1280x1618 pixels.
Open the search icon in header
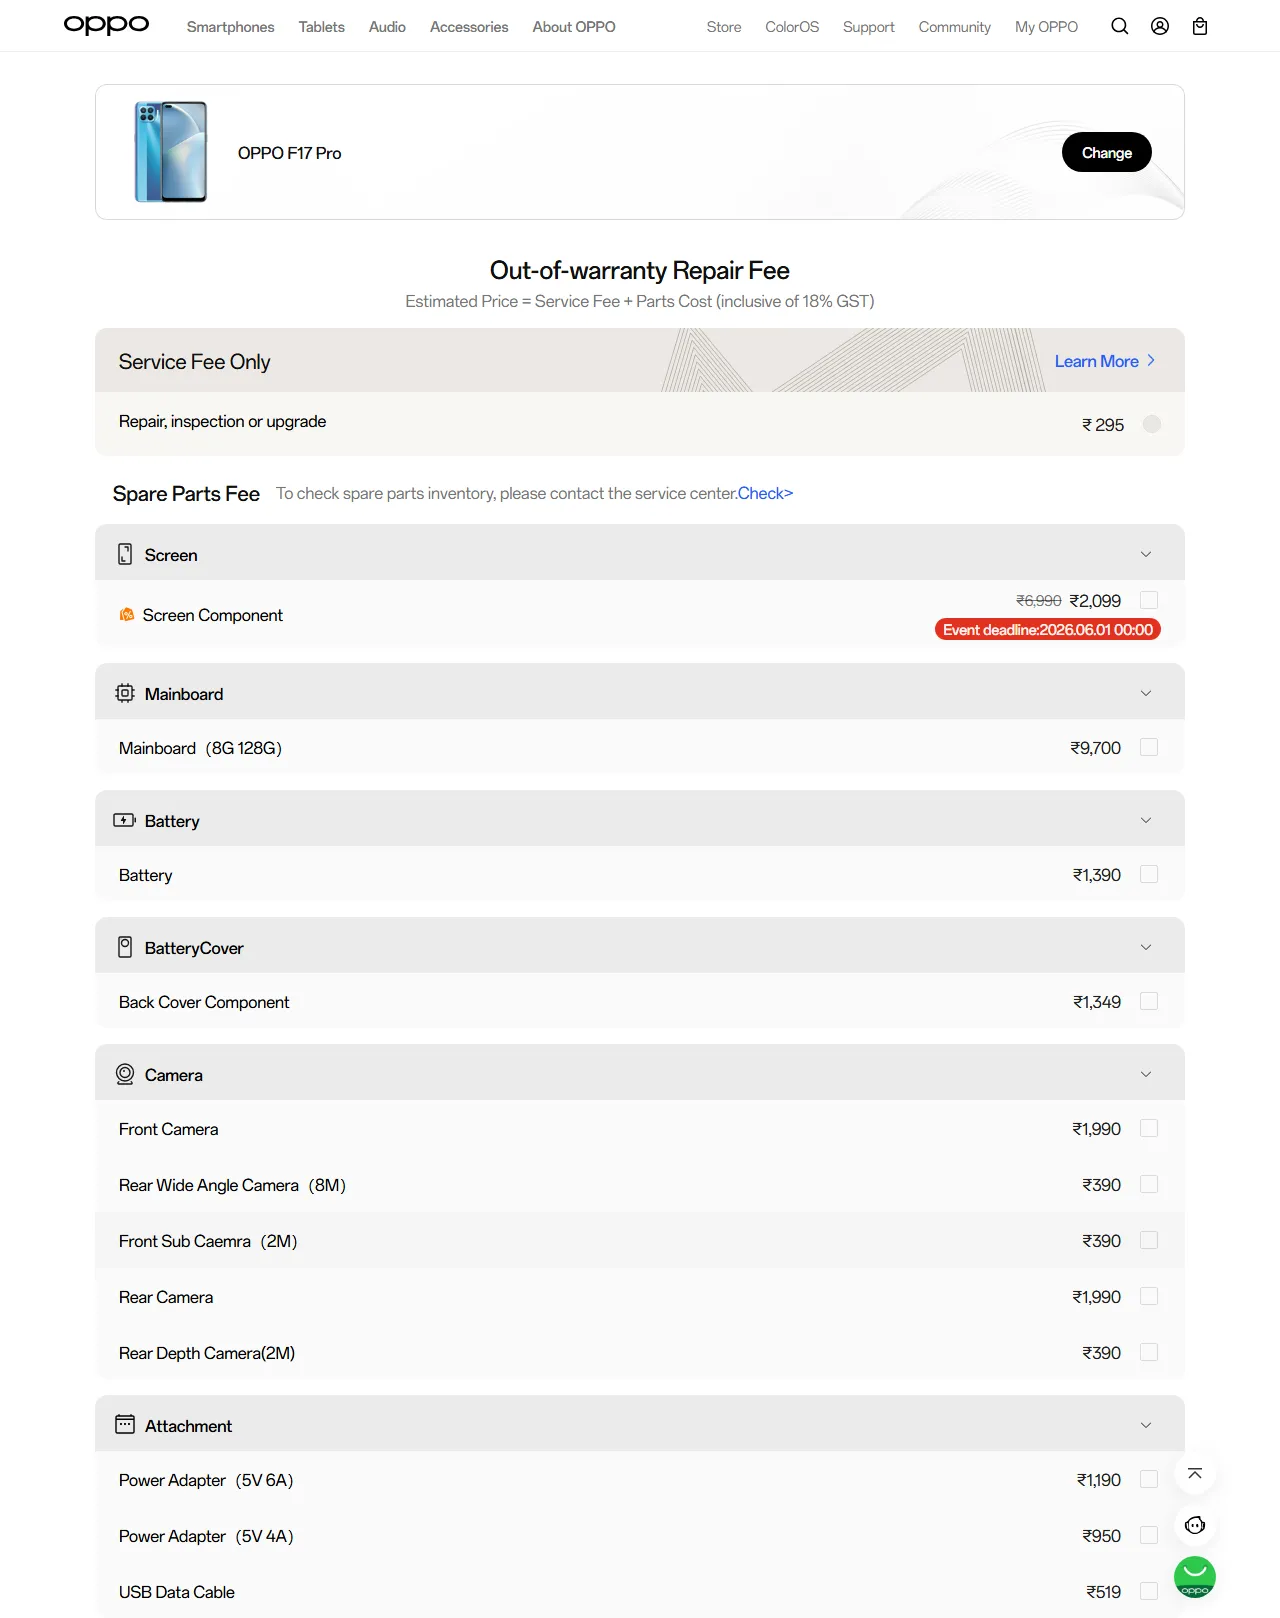(1120, 26)
